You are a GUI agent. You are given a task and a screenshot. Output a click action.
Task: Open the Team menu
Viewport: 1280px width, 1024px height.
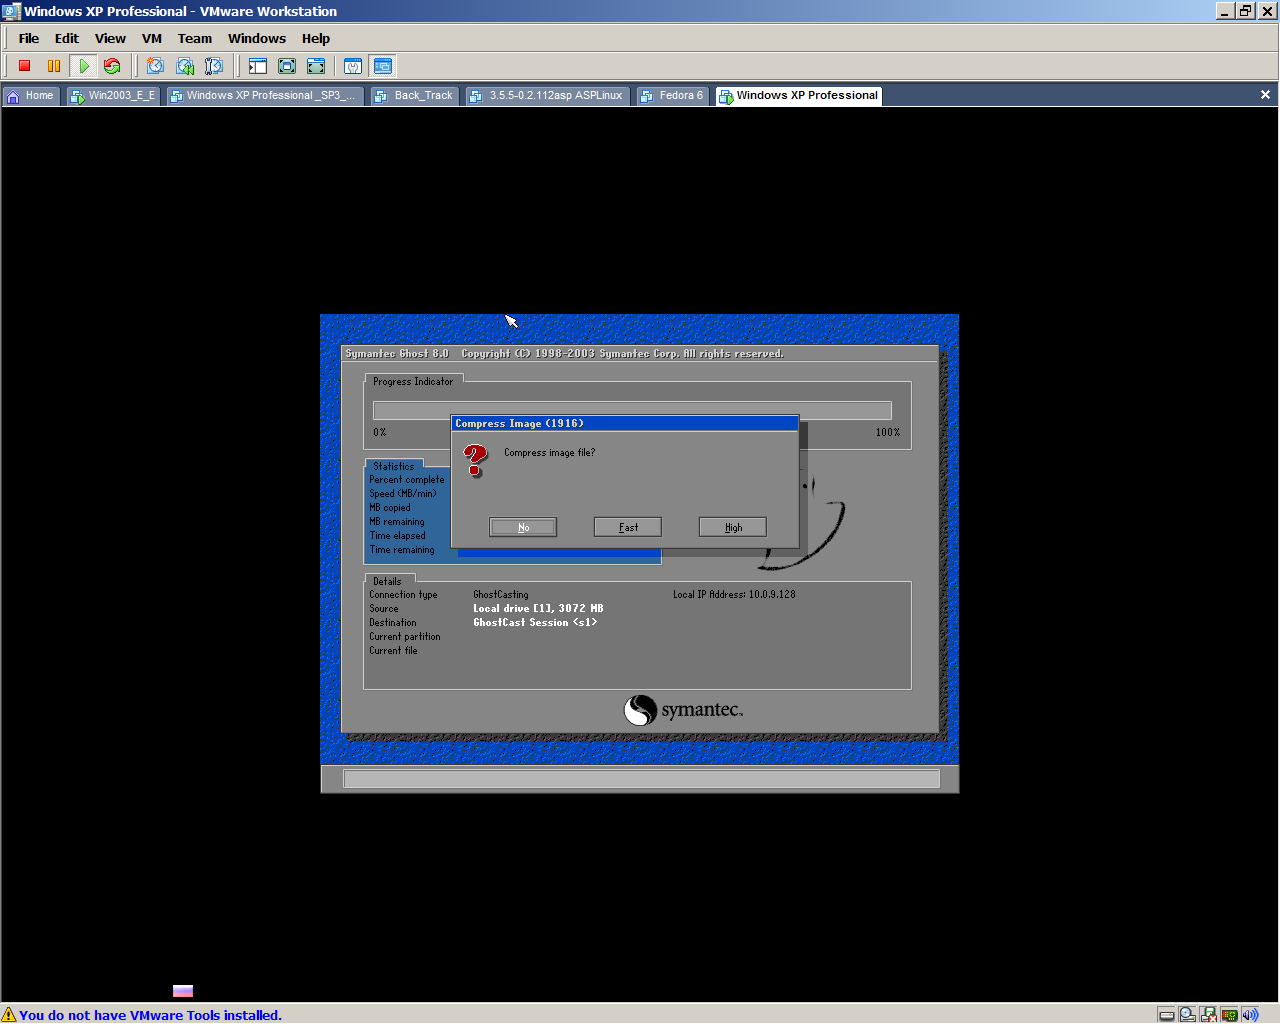195,38
